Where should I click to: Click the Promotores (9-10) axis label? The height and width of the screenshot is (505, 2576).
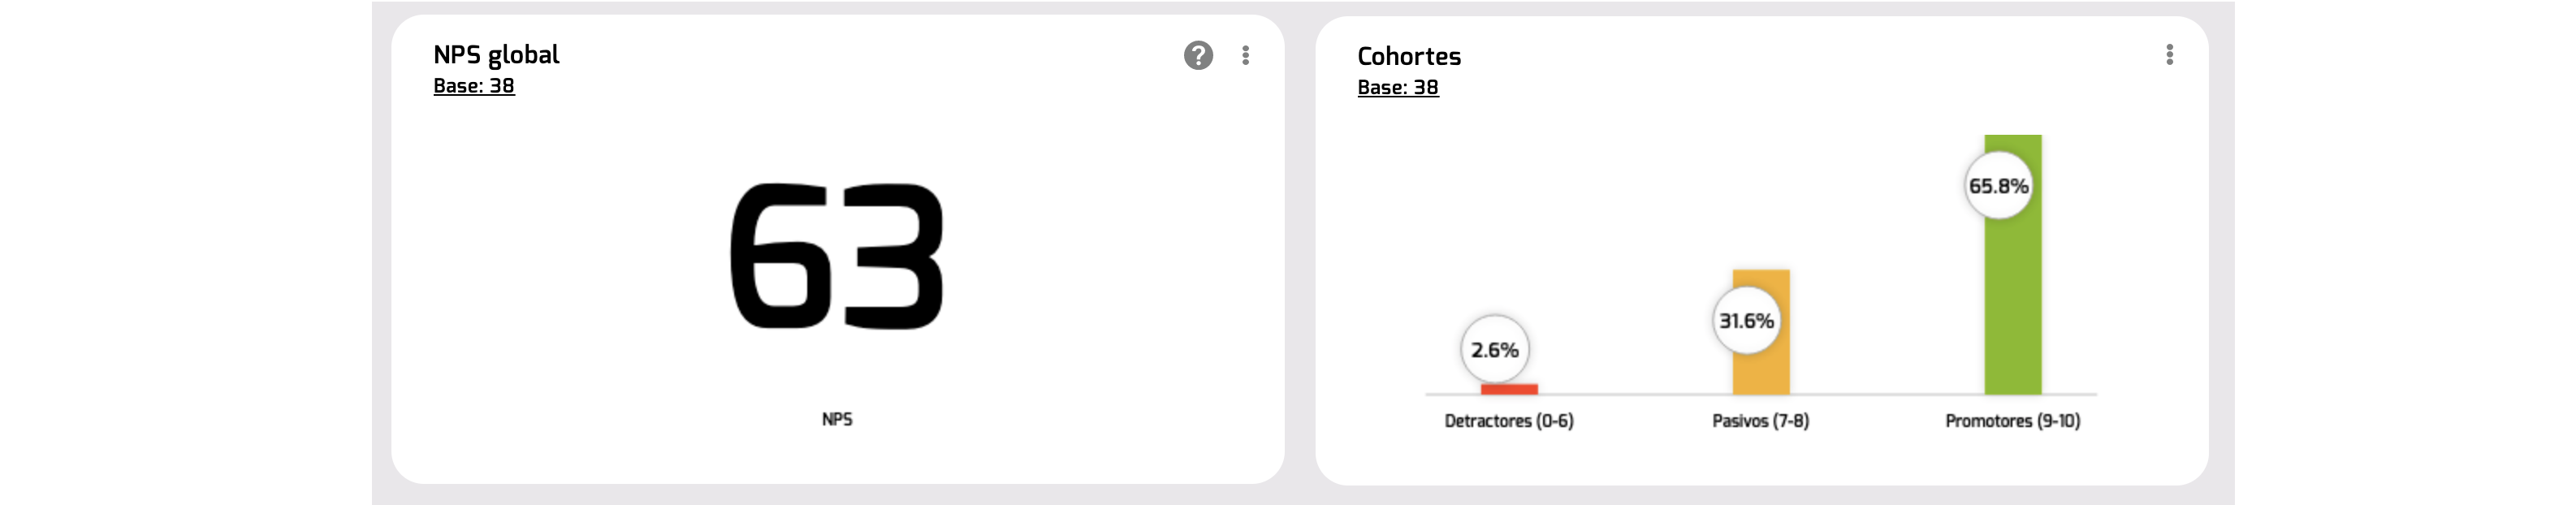pos(2012,421)
